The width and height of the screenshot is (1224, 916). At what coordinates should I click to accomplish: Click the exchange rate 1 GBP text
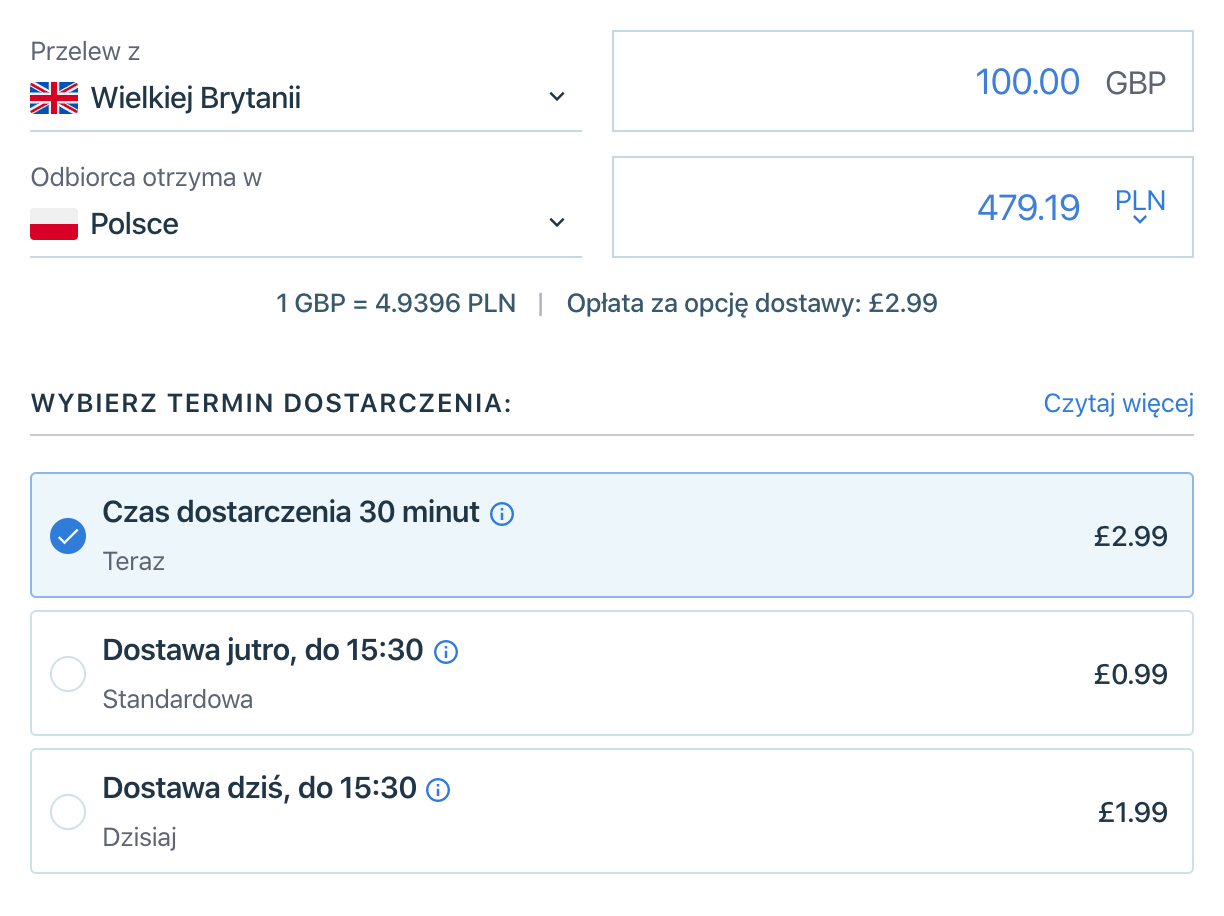[396, 304]
